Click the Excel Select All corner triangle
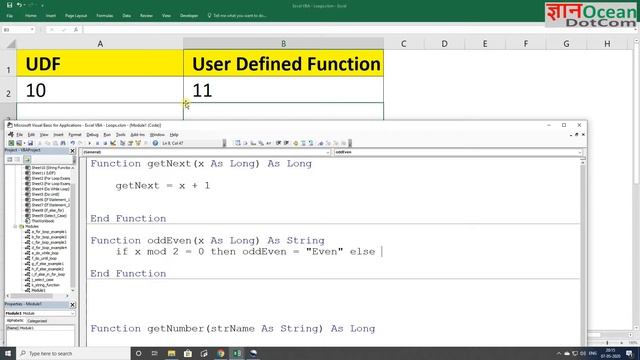 click(x=11, y=44)
